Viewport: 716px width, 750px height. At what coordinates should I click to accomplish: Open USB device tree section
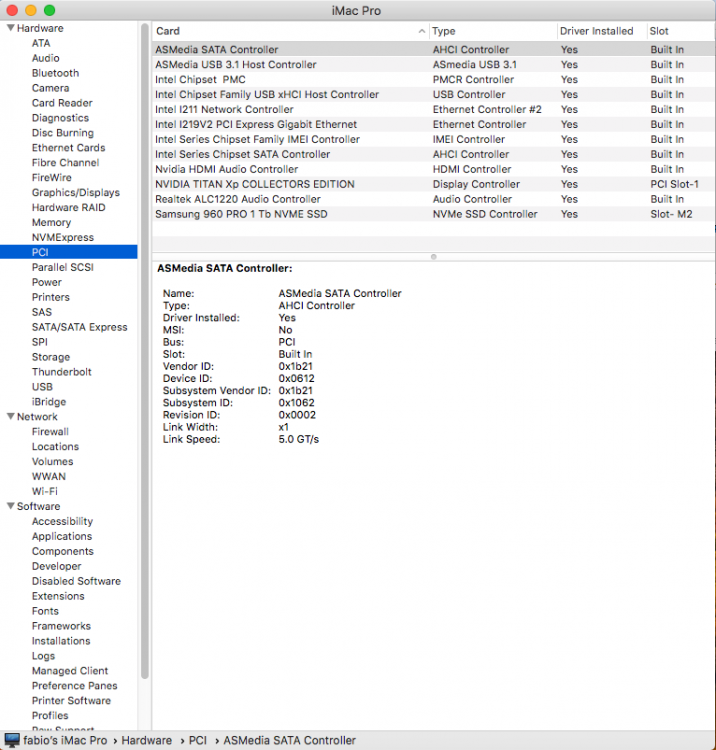pos(42,386)
